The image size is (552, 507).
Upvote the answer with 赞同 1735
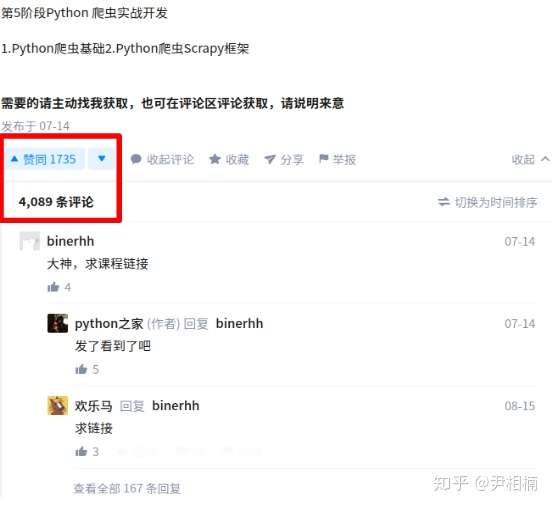point(45,159)
